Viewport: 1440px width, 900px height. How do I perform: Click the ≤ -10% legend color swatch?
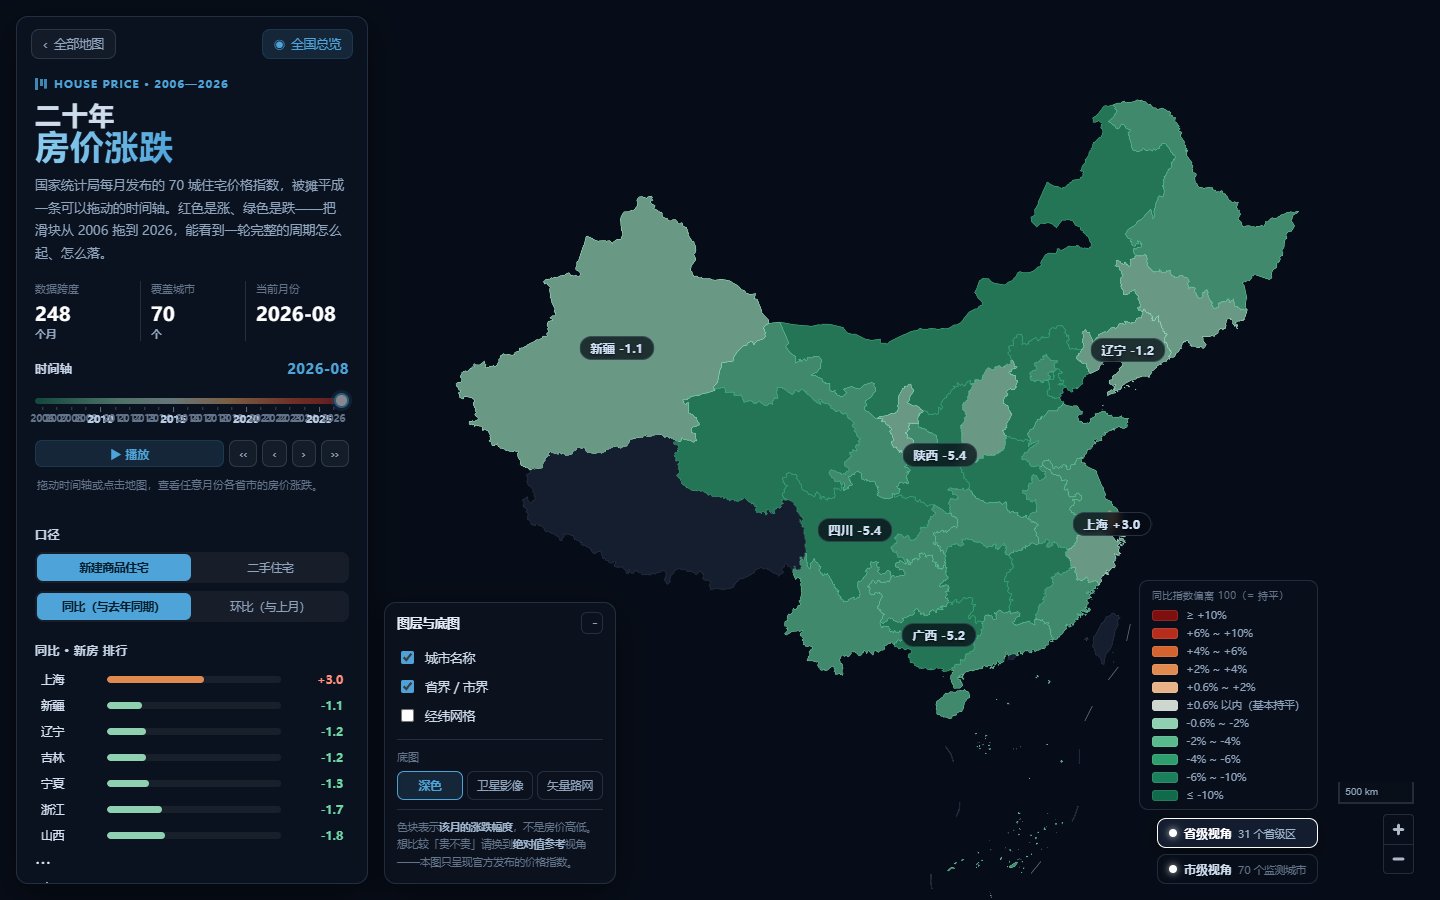1165,795
